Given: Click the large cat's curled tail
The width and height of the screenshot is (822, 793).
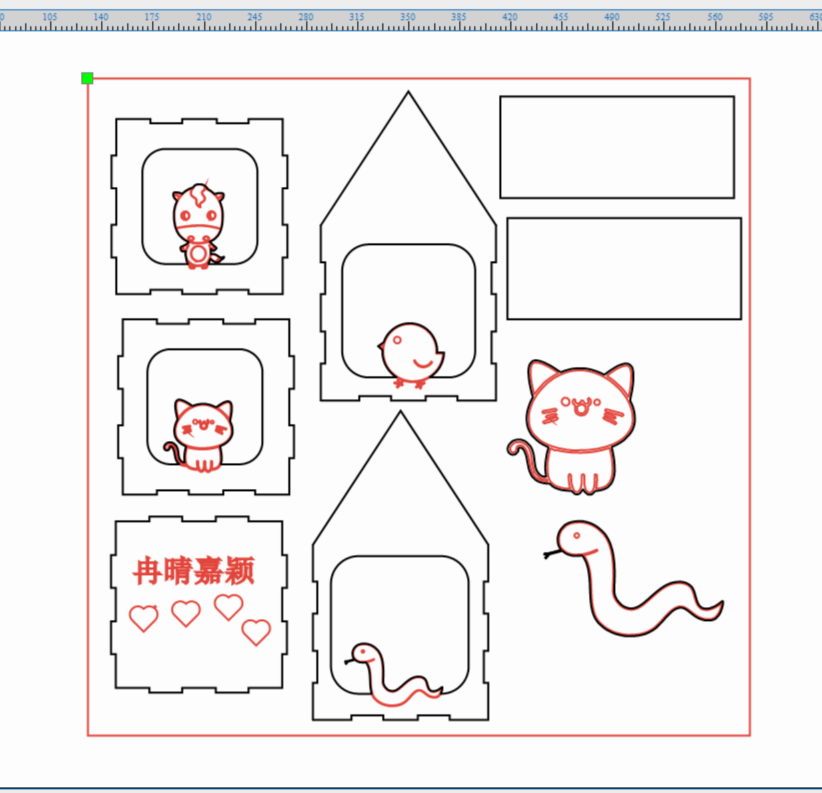Looking at the screenshot, I should tap(523, 460).
